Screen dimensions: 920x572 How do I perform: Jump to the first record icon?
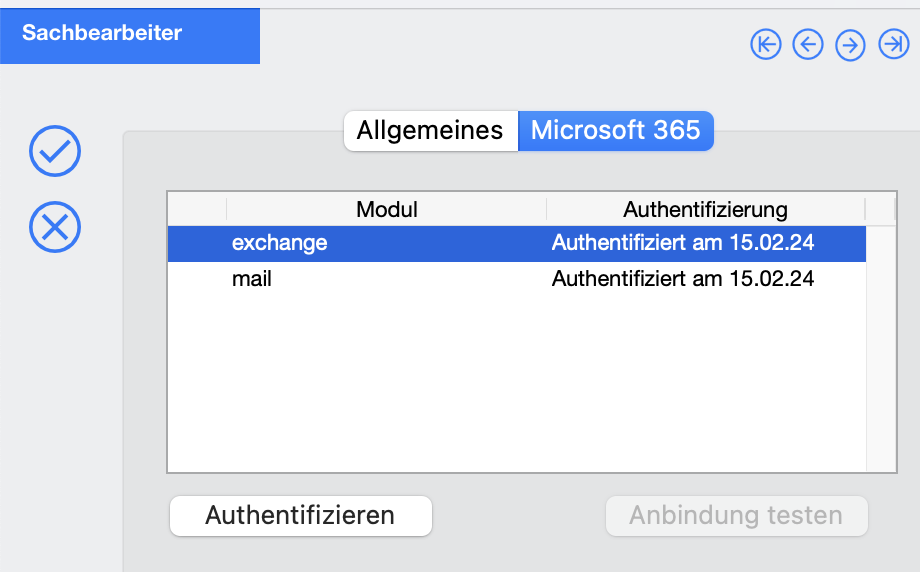pos(766,45)
